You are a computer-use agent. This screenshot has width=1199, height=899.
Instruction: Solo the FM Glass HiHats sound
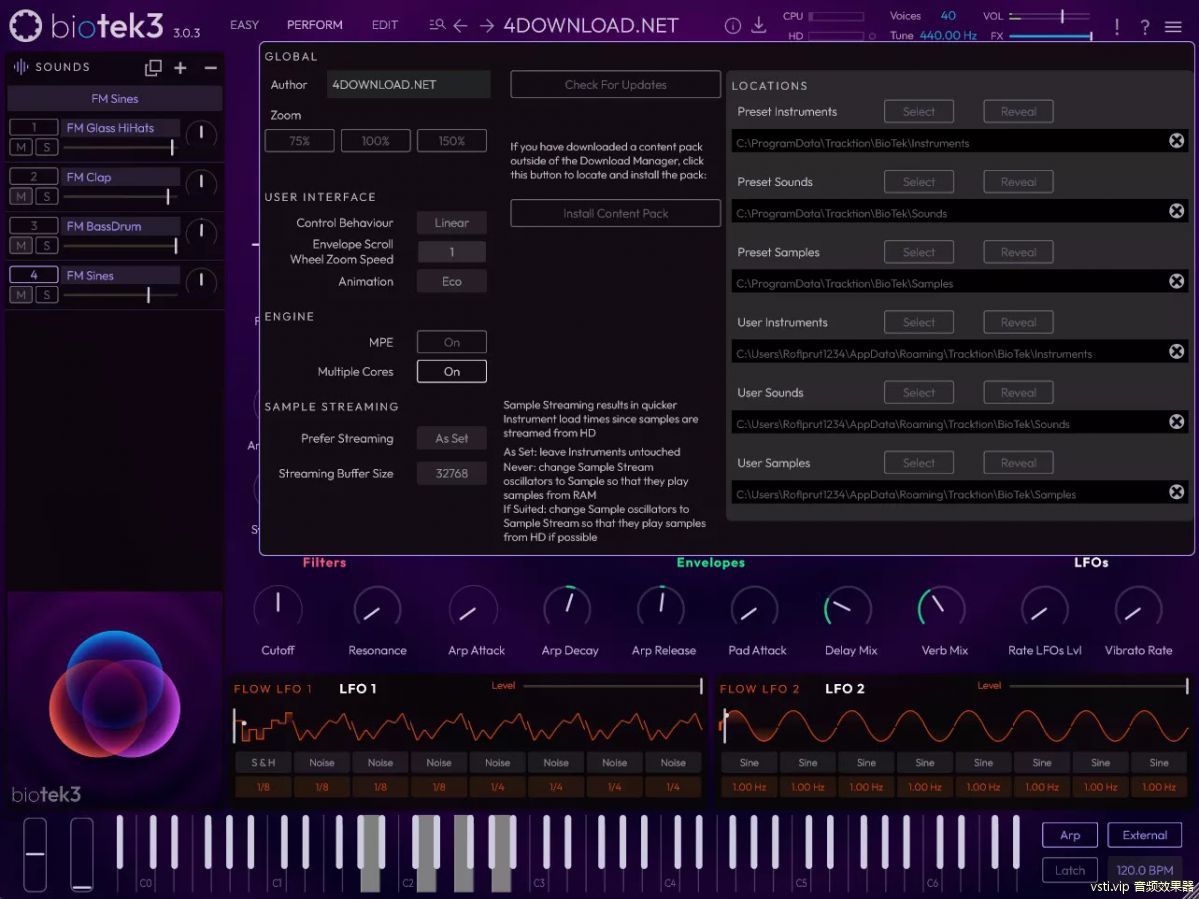[x=47, y=148]
